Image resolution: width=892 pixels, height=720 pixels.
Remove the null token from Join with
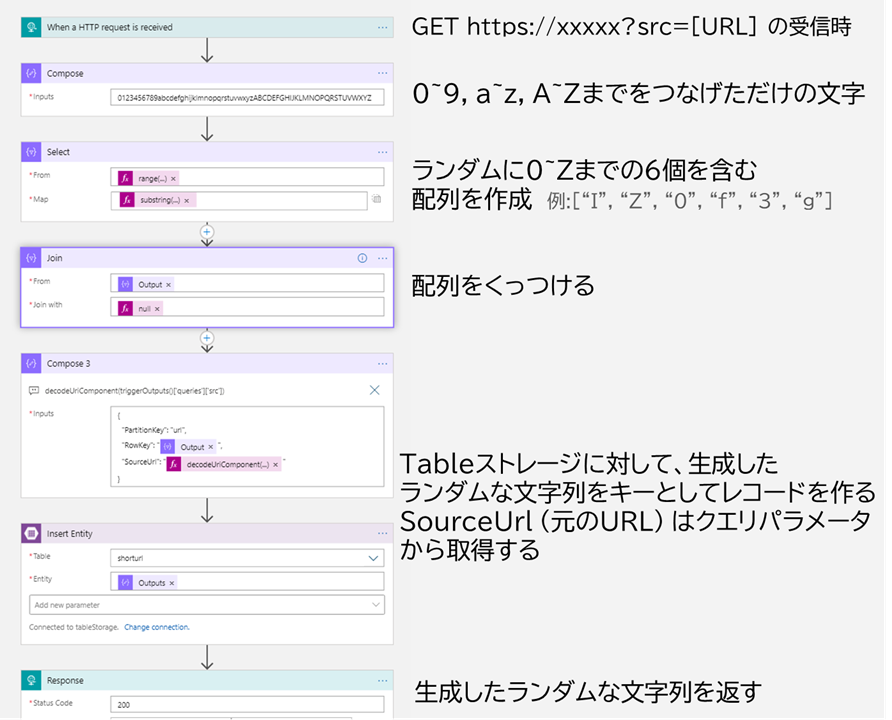click(157, 308)
